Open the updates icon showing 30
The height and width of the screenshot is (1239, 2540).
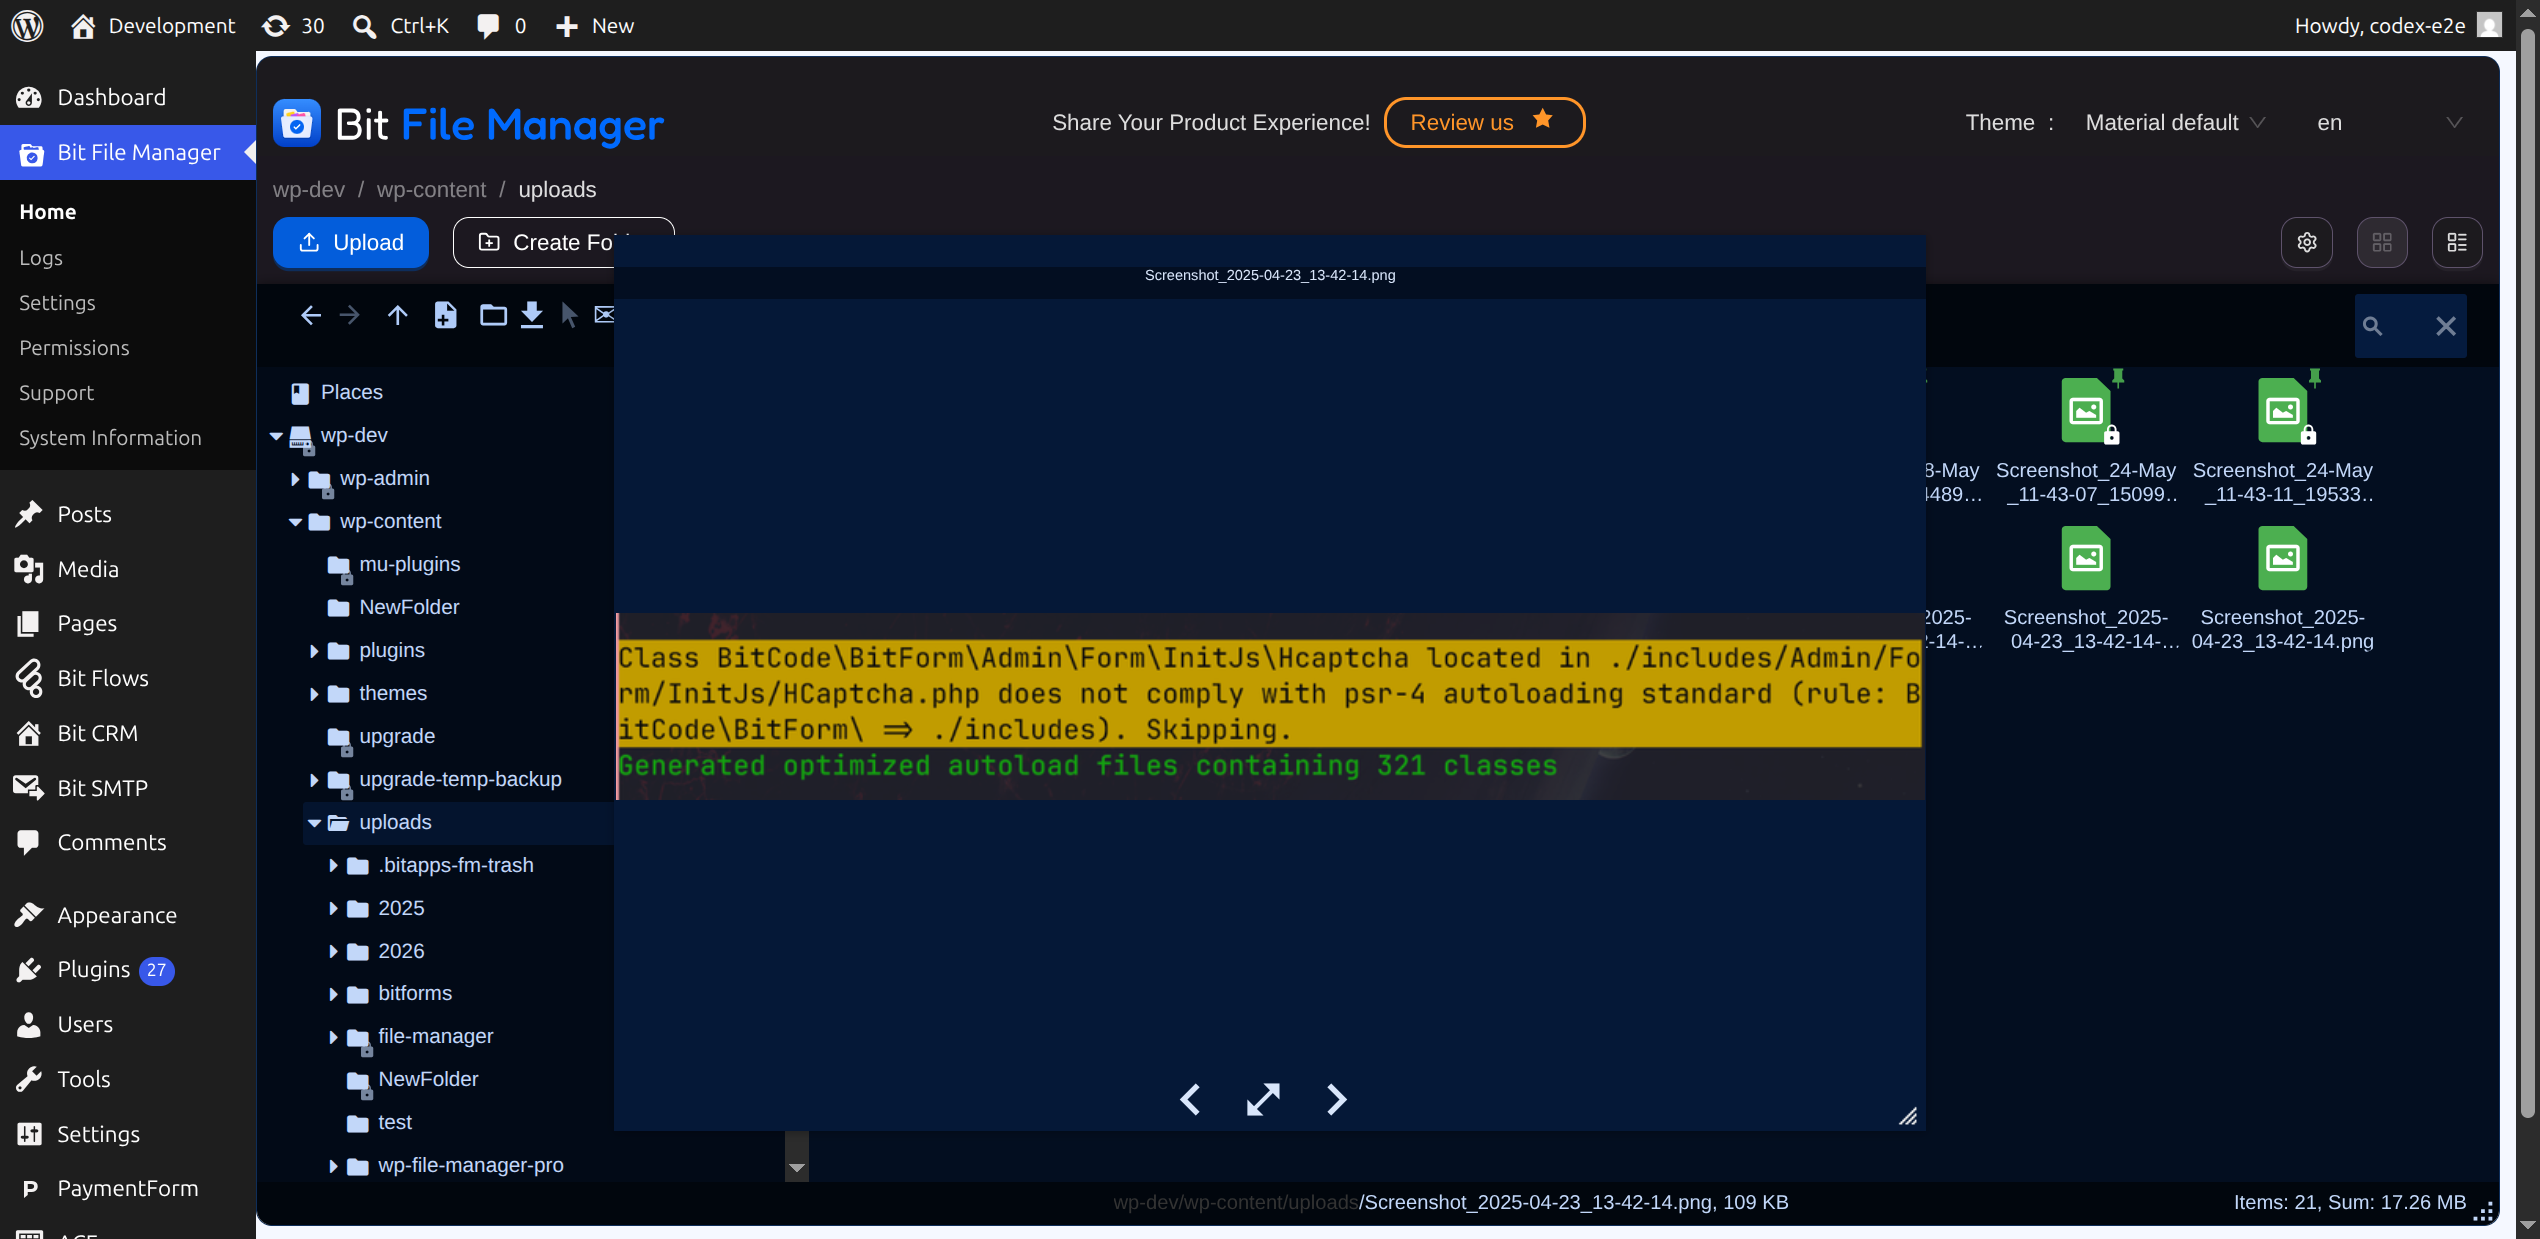pyautogui.click(x=293, y=25)
